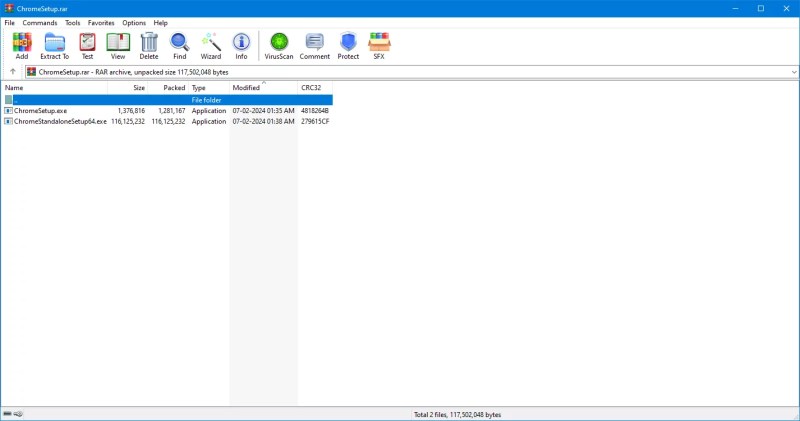
Task: Click status bar Total 2 files text
Action: 457,414
